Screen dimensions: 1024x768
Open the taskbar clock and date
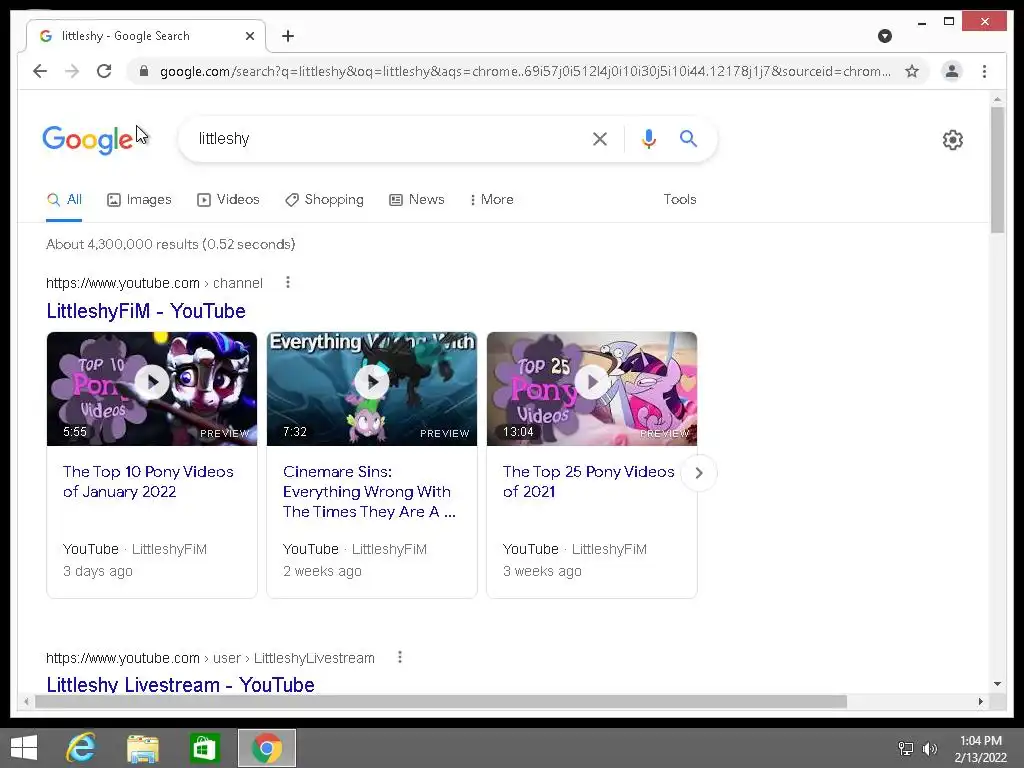(x=980, y=749)
